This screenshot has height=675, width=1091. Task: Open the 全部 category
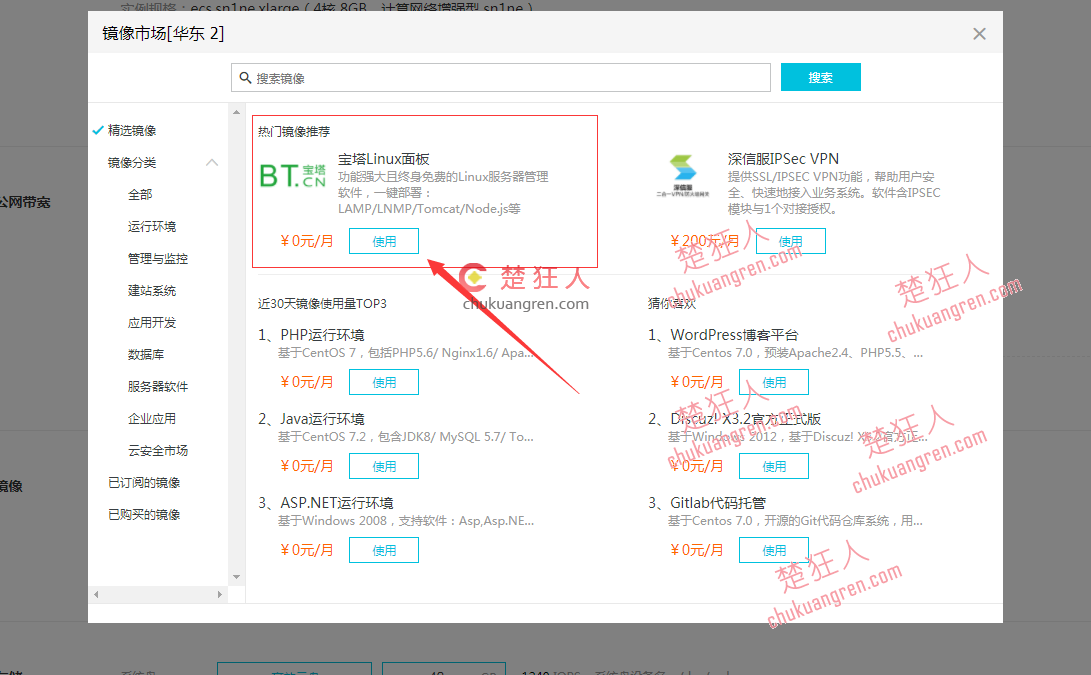[140, 194]
